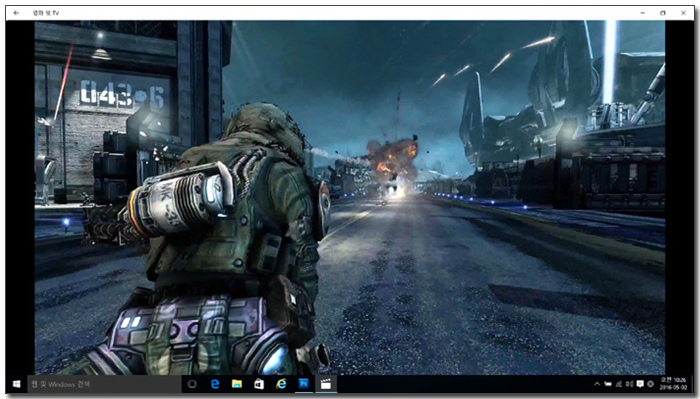Open the volume control tray icon
The image size is (700, 399).
tap(629, 384)
